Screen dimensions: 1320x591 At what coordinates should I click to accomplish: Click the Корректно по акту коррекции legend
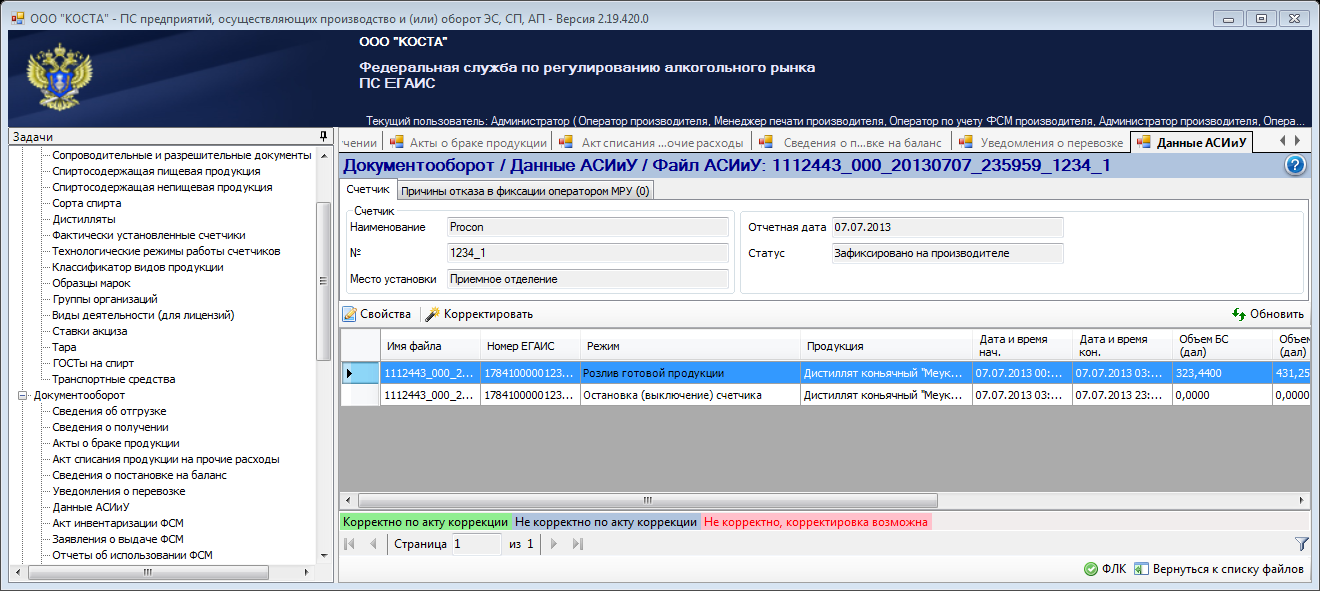click(x=426, y=522)
